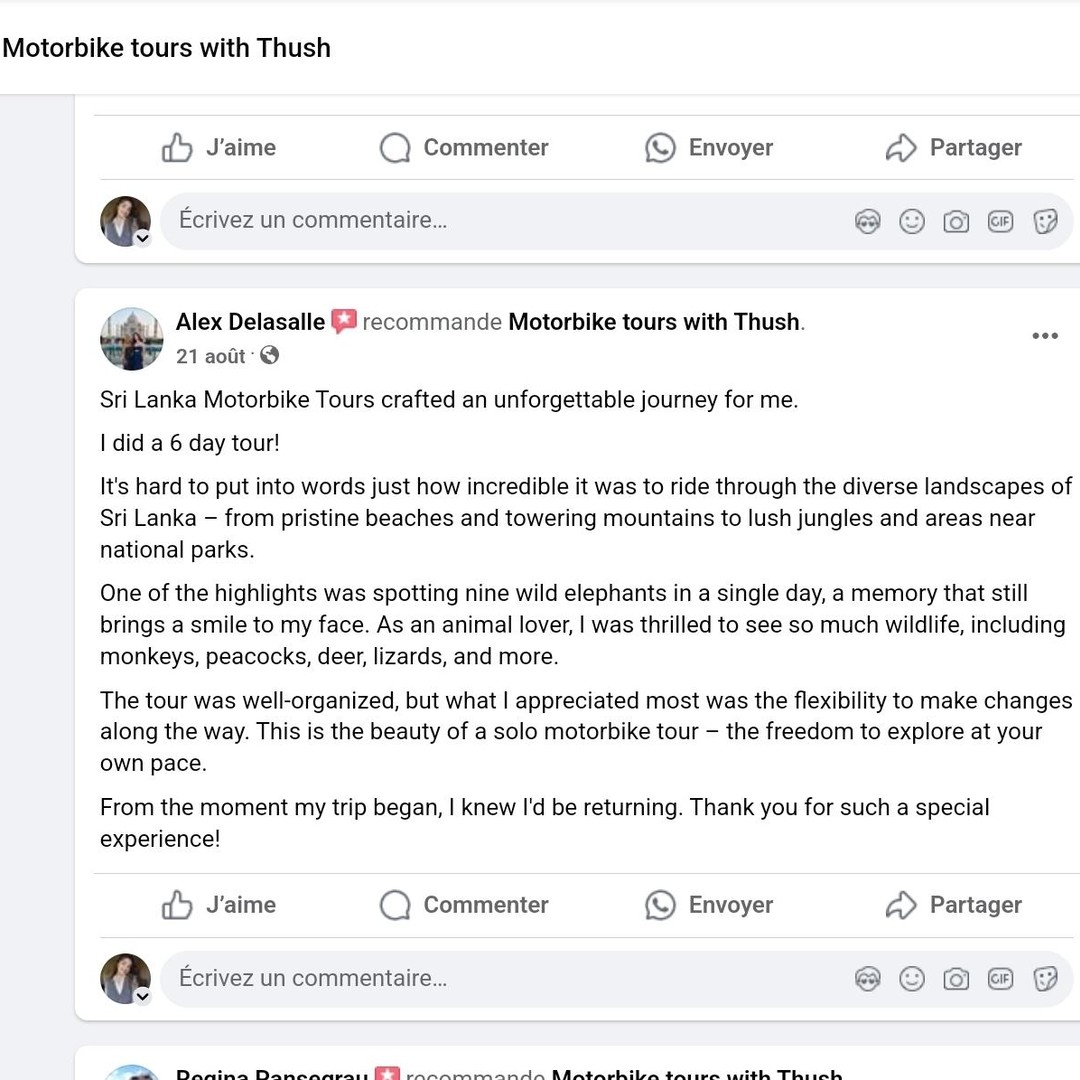The height and width of the screenshot is (1080, 1080).
Task: Share Alex Delasalle's review with Partager
Action: [x=954, y=905]
